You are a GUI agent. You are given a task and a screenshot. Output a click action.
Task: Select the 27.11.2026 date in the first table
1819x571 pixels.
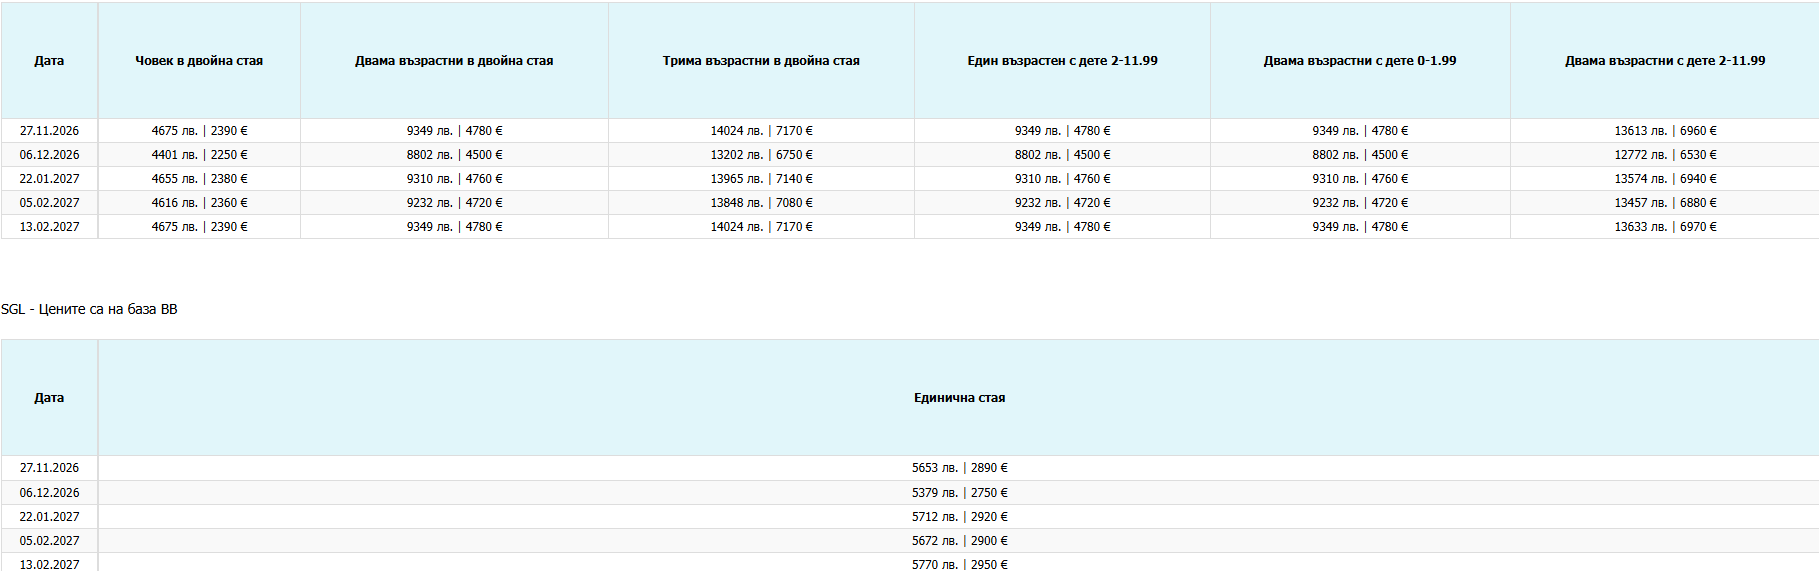pos(49,131)
